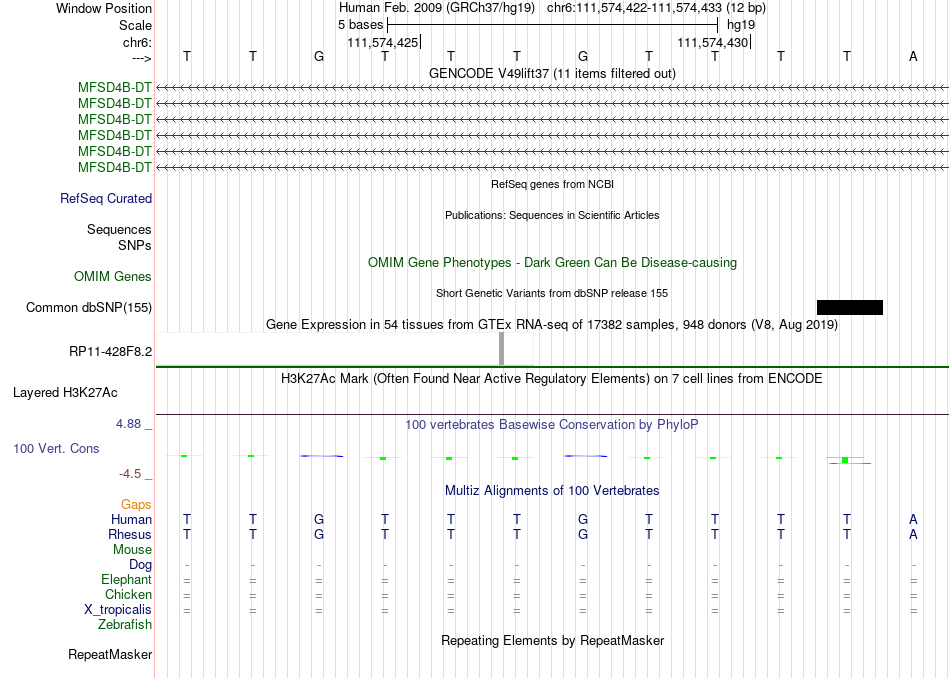Click the 5 bases scale bar label
This screenshot has height=678, width=950.
[x=360, y=25]
